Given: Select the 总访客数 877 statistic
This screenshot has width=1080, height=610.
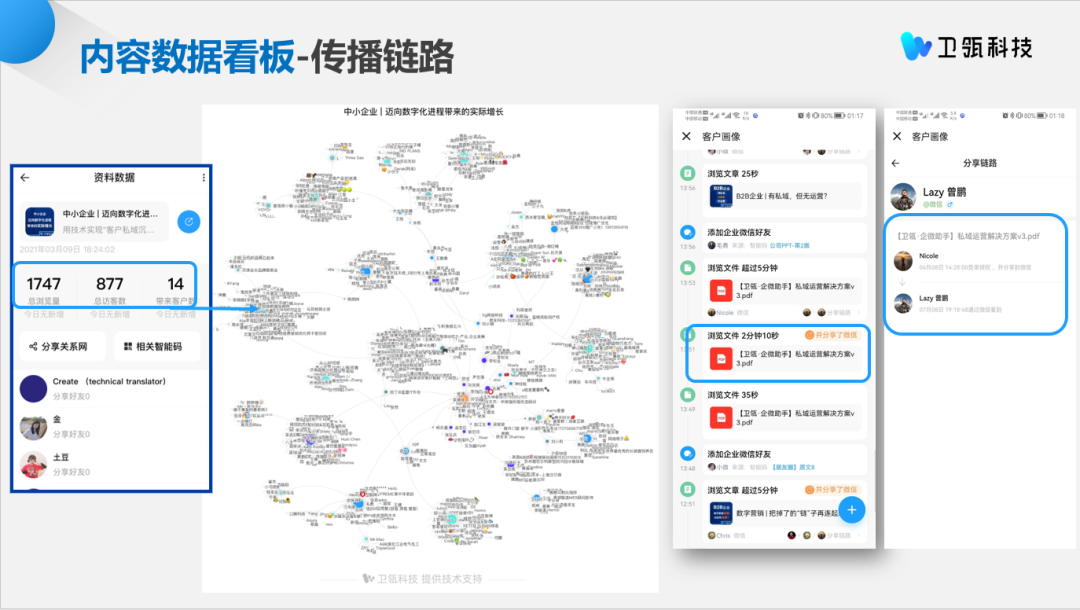Looking at the screenshot, I should pos(109,290).
